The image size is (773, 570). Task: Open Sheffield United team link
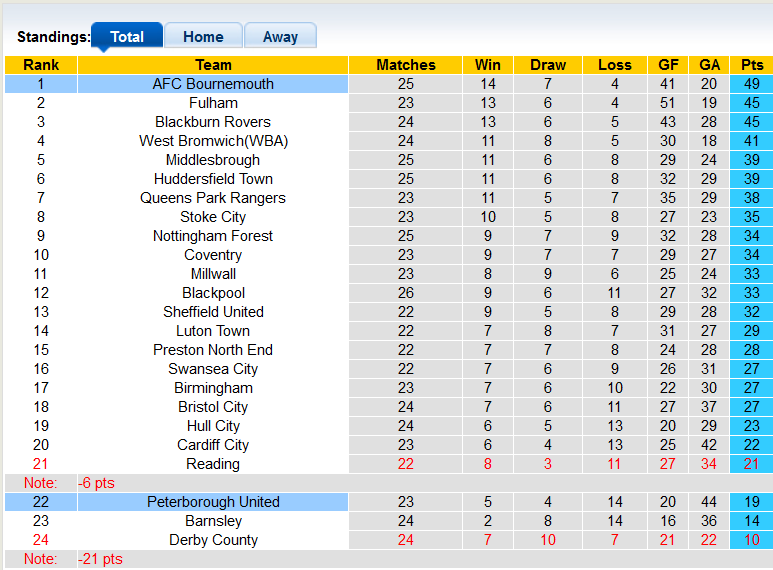tap(213, 312)
